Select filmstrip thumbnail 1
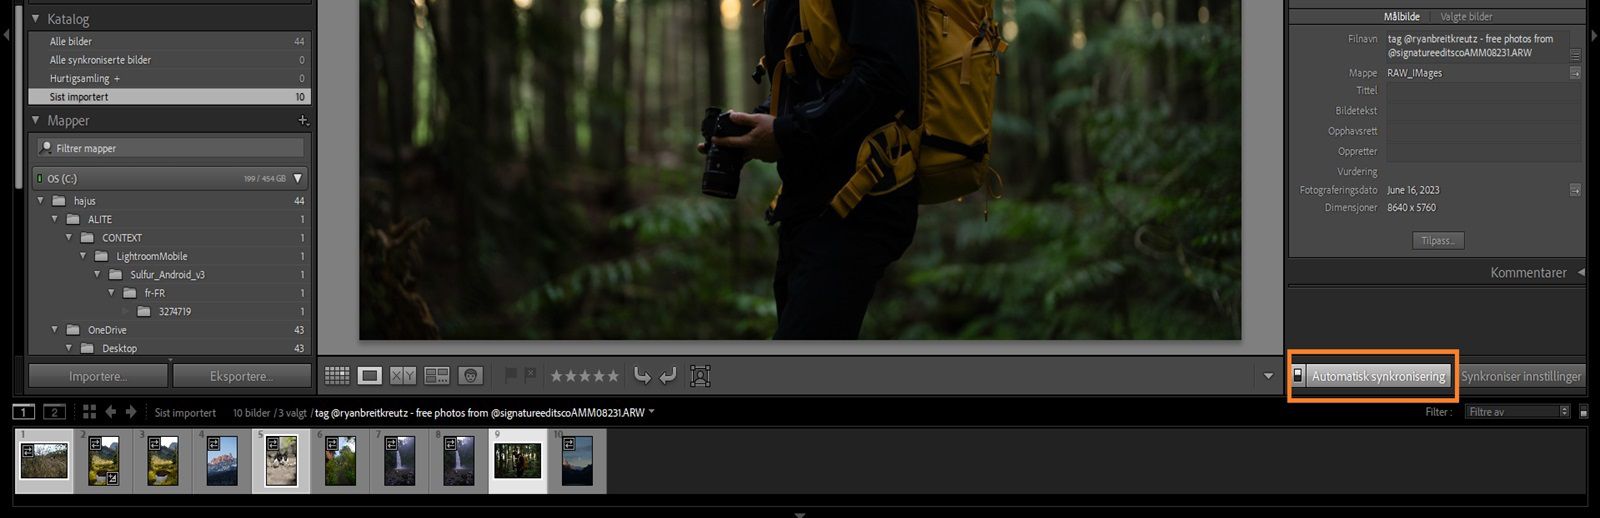This screenshot has height=518, width=1600. point(44,461)
